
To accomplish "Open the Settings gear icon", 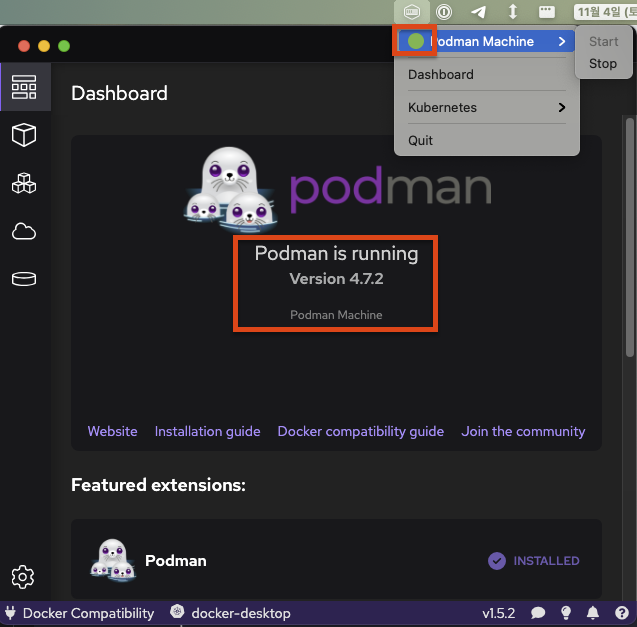I will [23, 577].
